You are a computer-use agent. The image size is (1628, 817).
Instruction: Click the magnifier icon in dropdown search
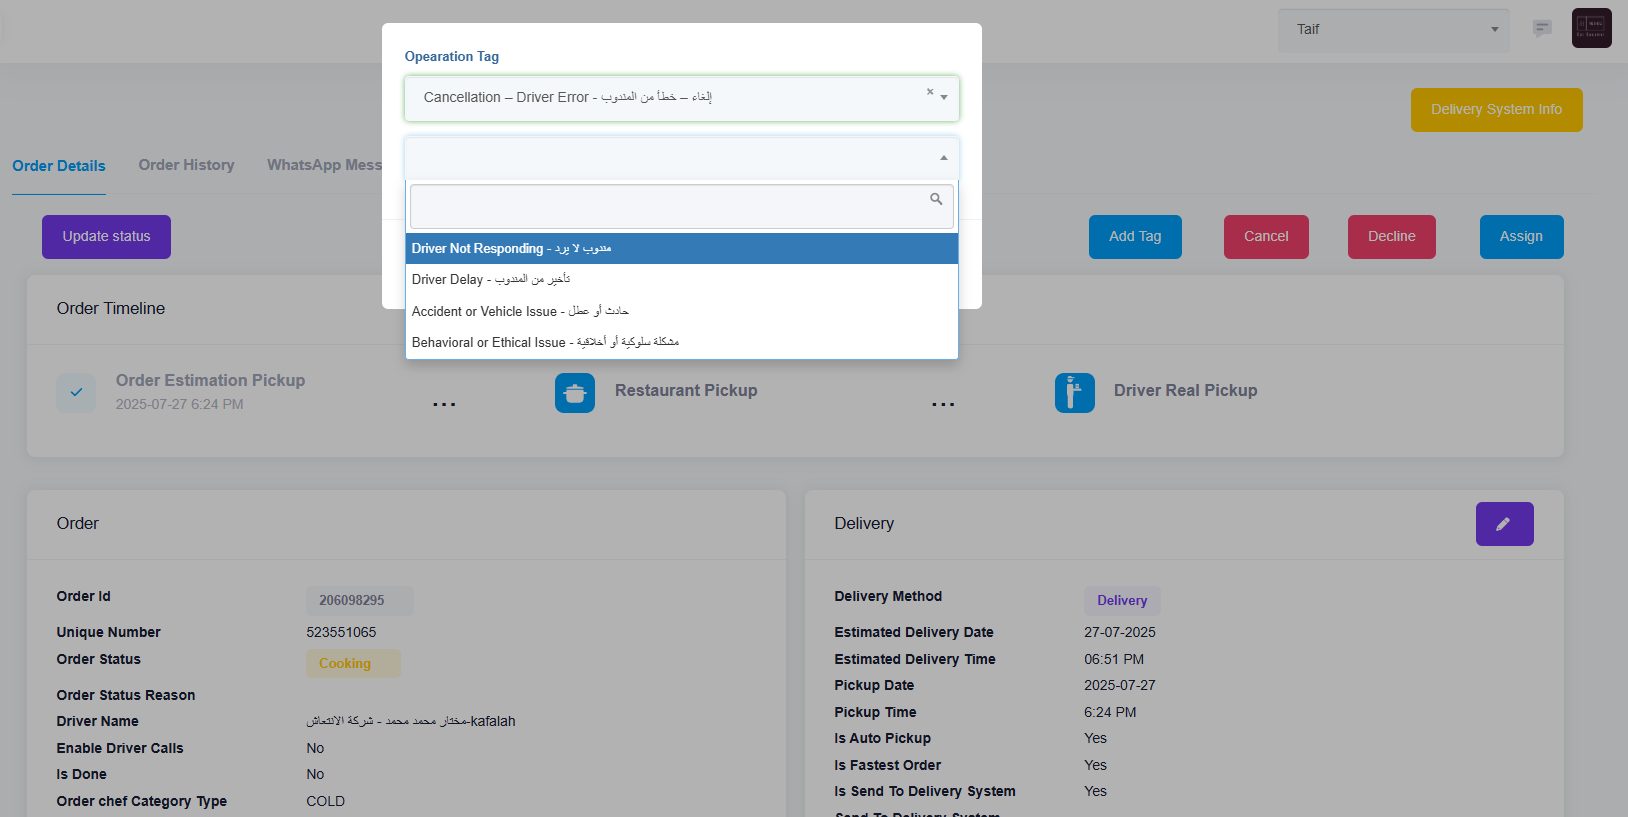[x=936, y=199]
